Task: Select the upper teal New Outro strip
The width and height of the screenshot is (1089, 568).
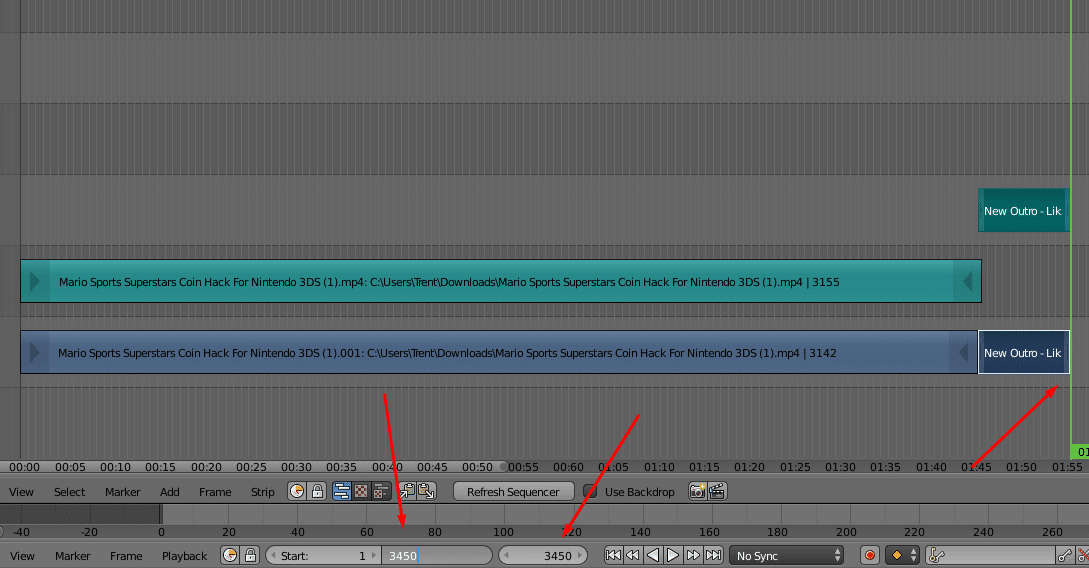Action: coord(1024,210)
